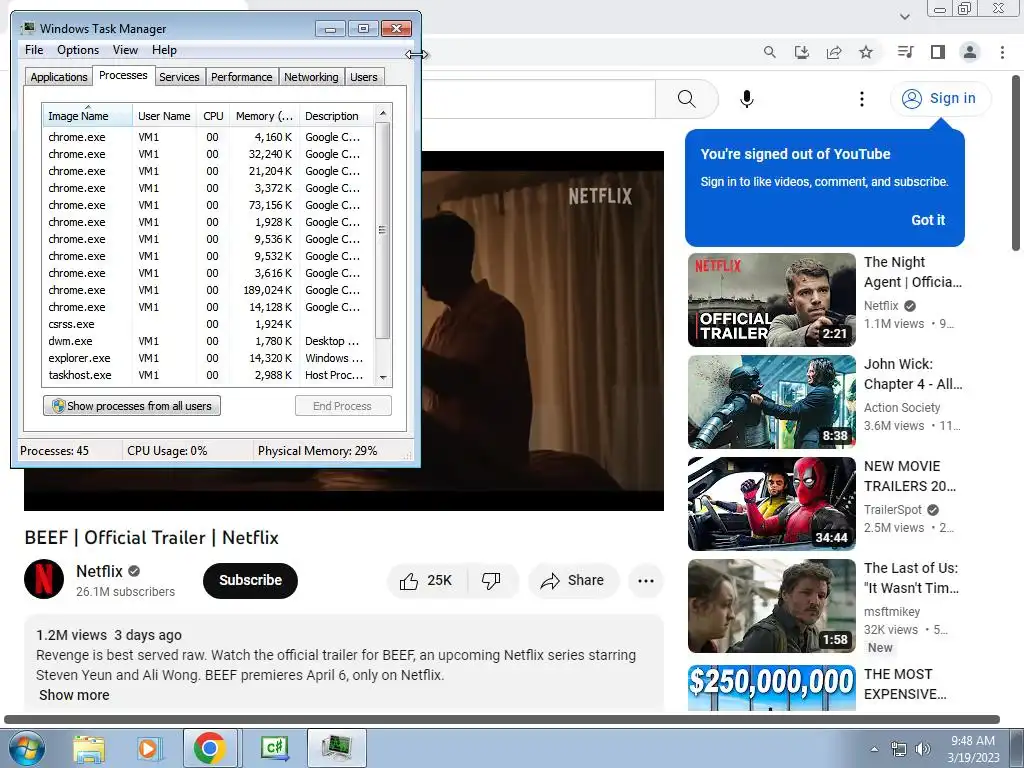Open Netflix channel avatar

pos(44,579)
